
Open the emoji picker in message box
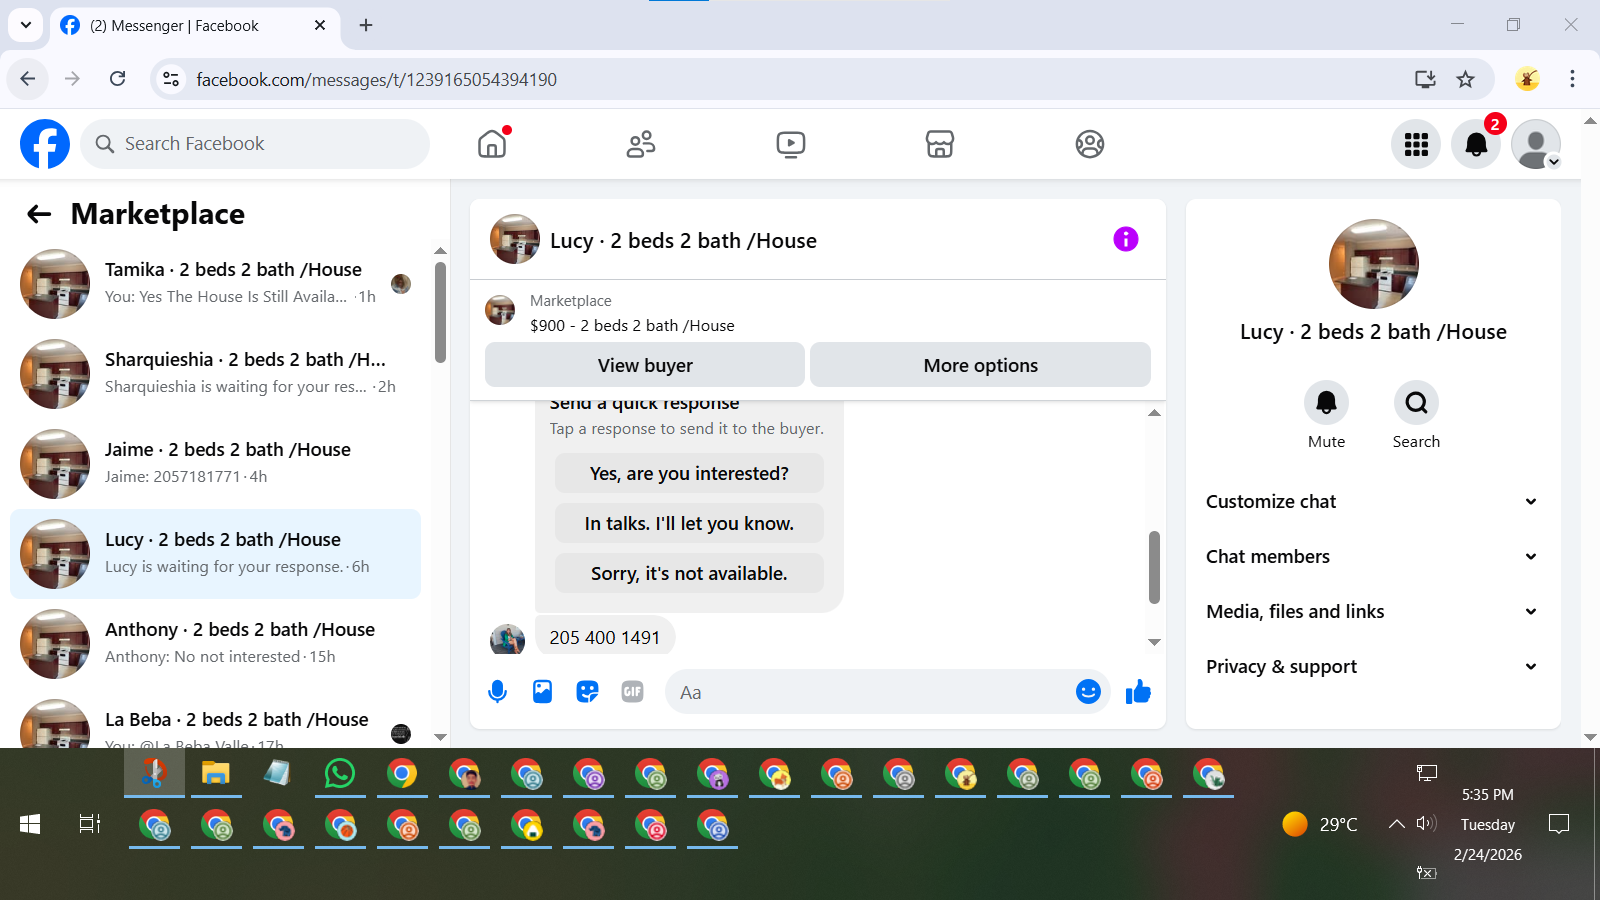tap(1088, 691)
